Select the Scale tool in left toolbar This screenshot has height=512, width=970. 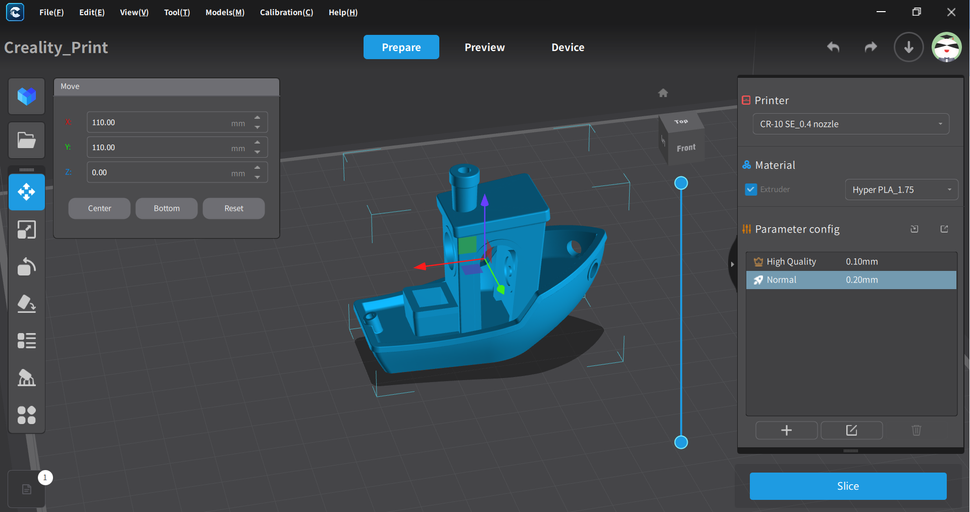pos(27,230)
